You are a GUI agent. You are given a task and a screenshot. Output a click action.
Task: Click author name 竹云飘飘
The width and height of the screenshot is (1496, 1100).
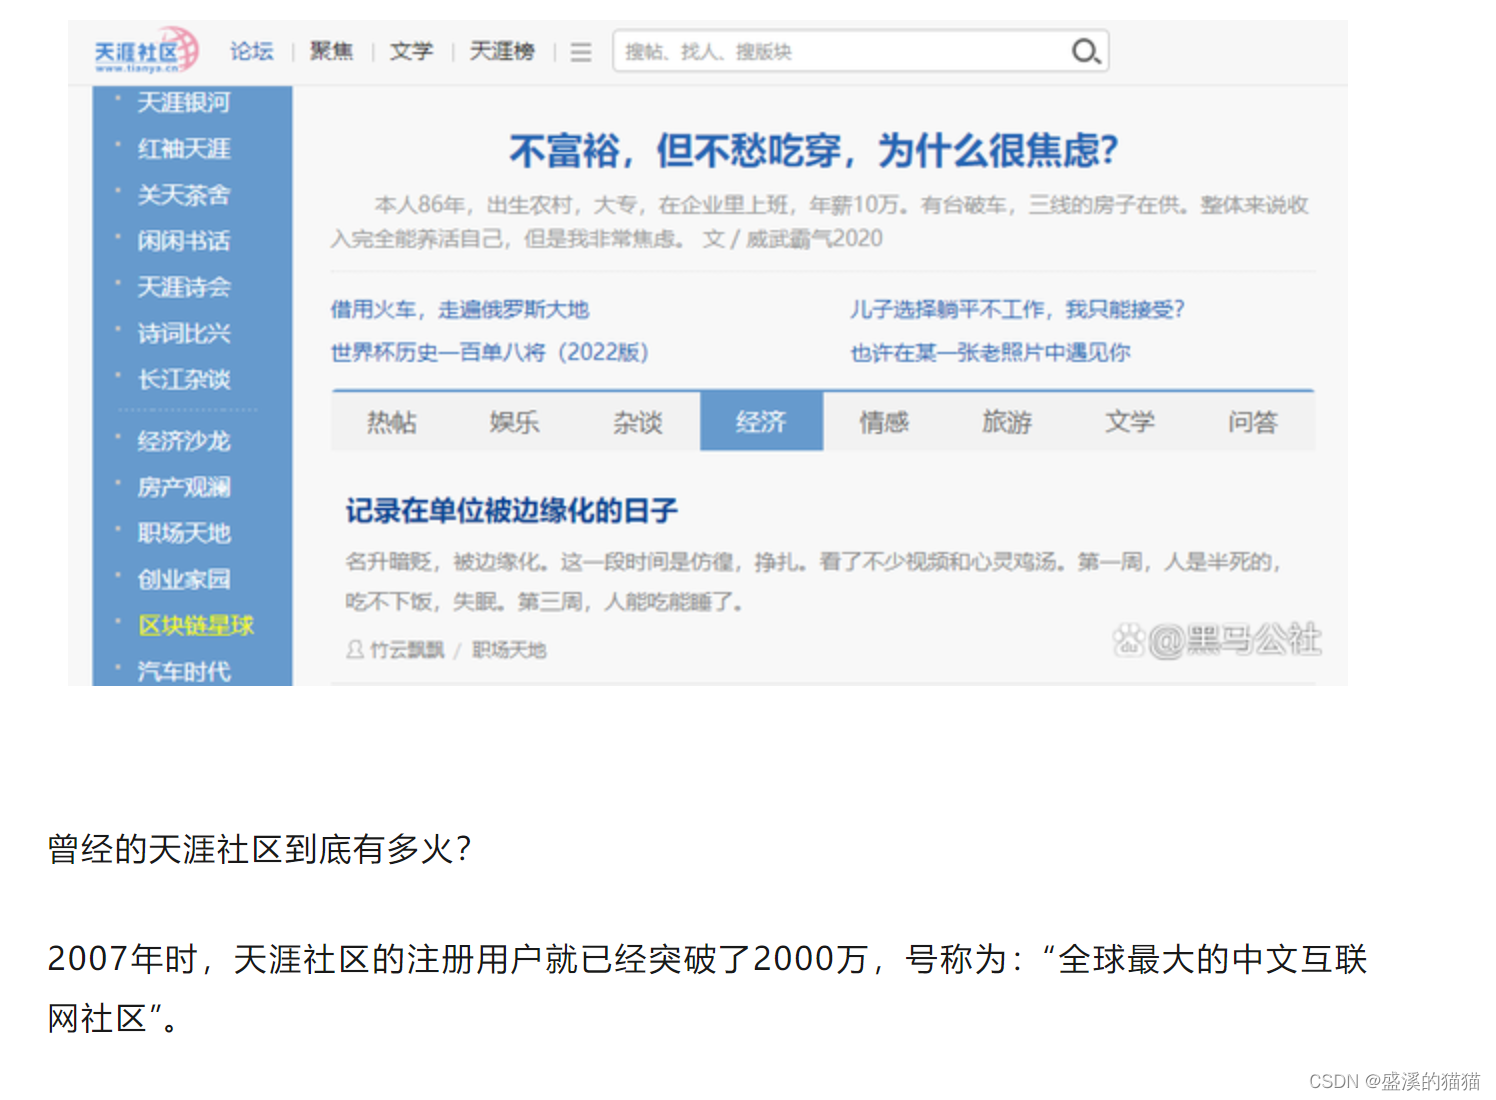(x=407, y=650)
